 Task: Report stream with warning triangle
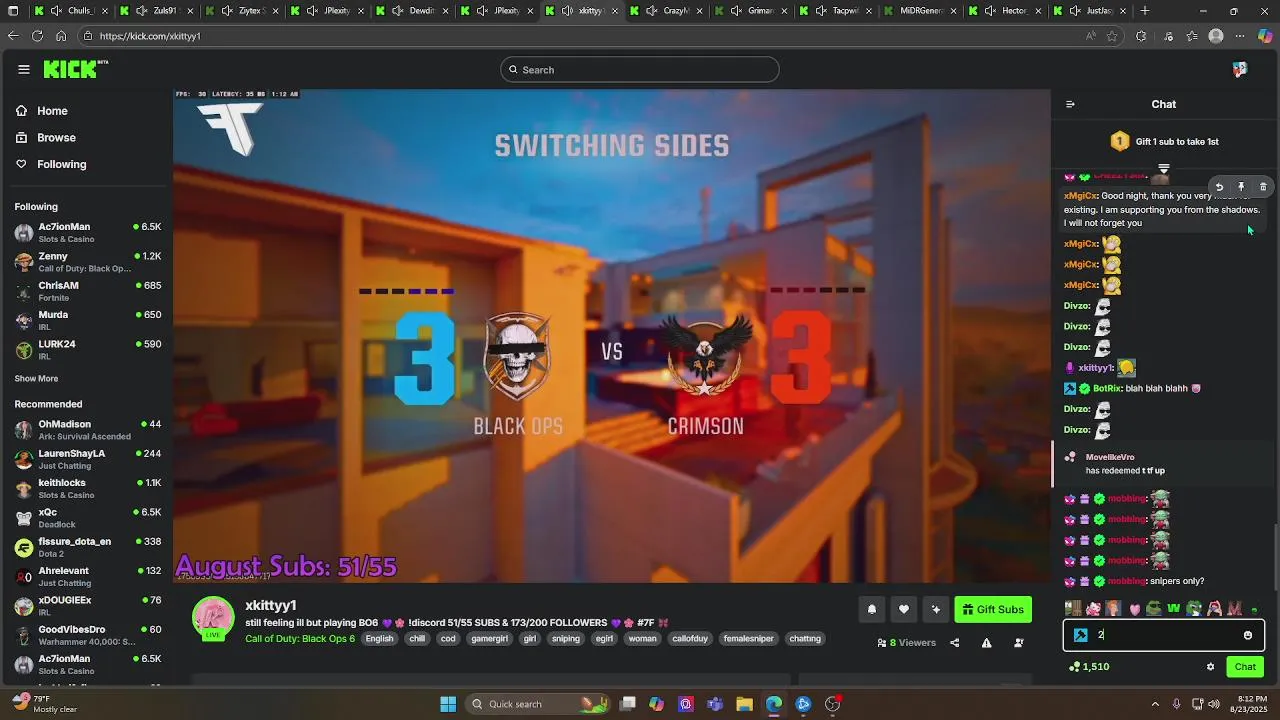tap(986, 643)
